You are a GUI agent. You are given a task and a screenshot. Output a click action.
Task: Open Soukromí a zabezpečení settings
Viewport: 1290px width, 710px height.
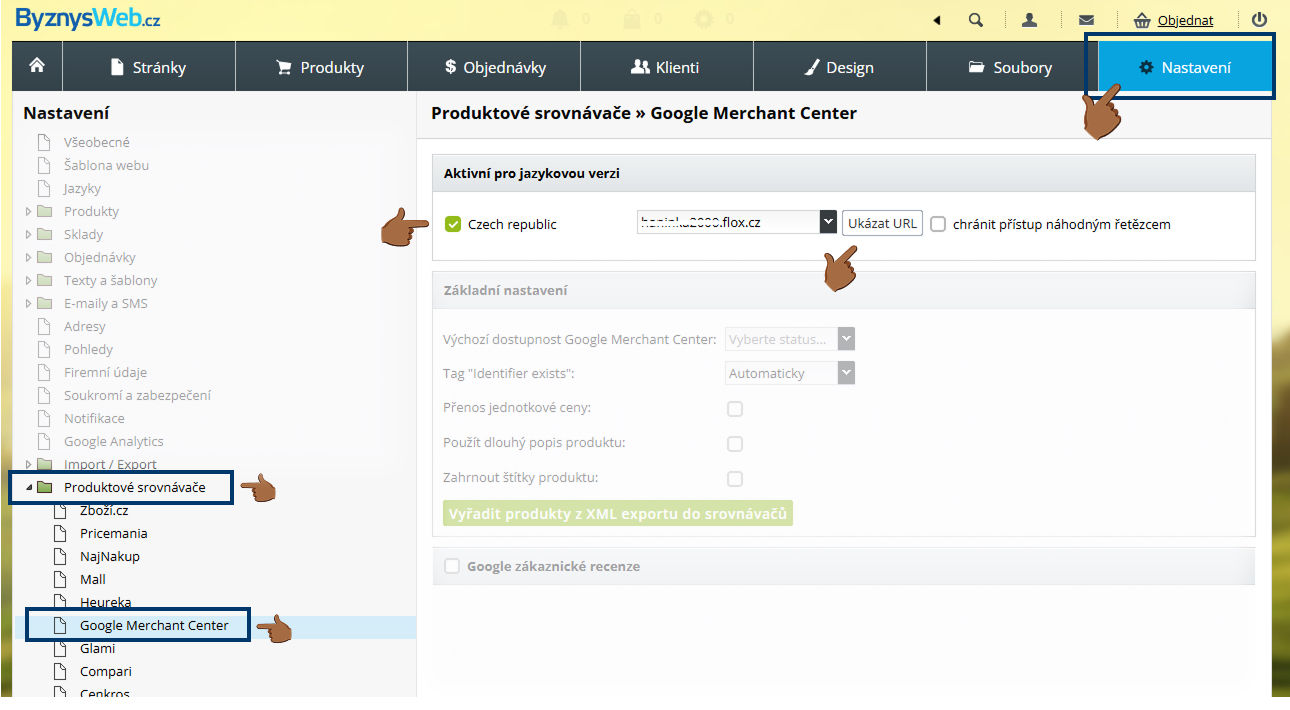tap(137, 395)
